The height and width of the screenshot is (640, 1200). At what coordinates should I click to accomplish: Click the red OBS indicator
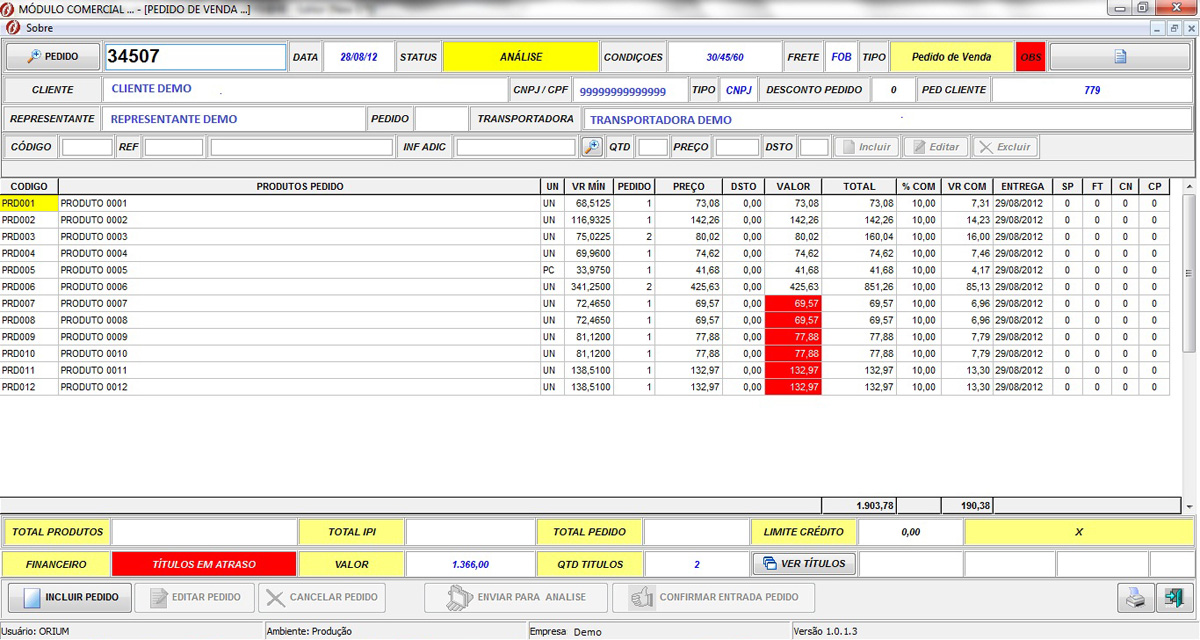(1030, 57)
